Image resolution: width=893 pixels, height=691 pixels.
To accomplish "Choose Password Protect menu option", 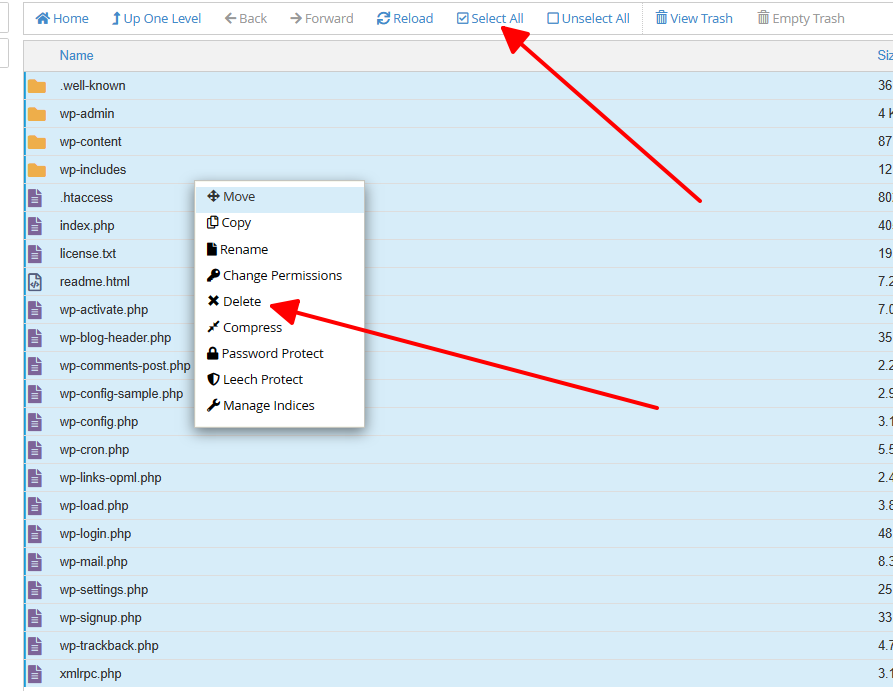I will click(265, 354).
